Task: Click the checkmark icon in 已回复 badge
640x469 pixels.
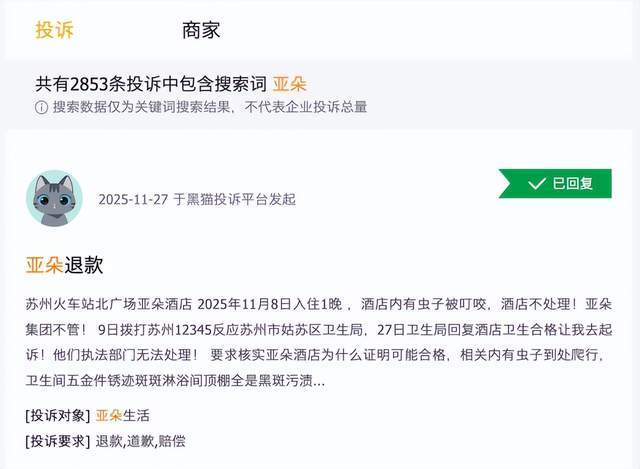Action: point(536,184)
